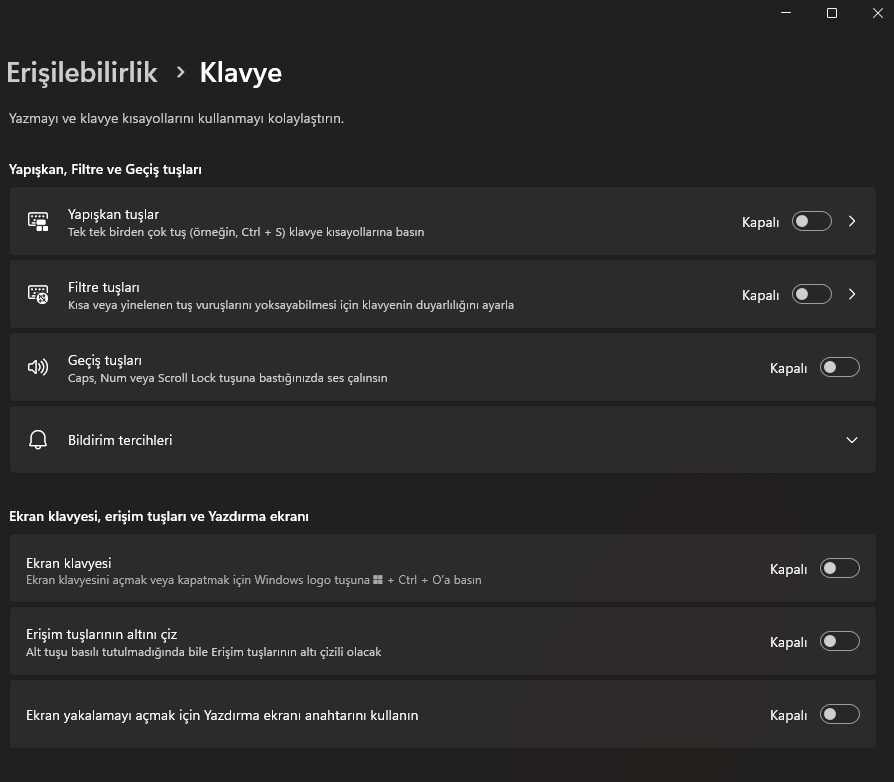Click the Geçiş tuşları speaker icon

(x=38, y=367)
